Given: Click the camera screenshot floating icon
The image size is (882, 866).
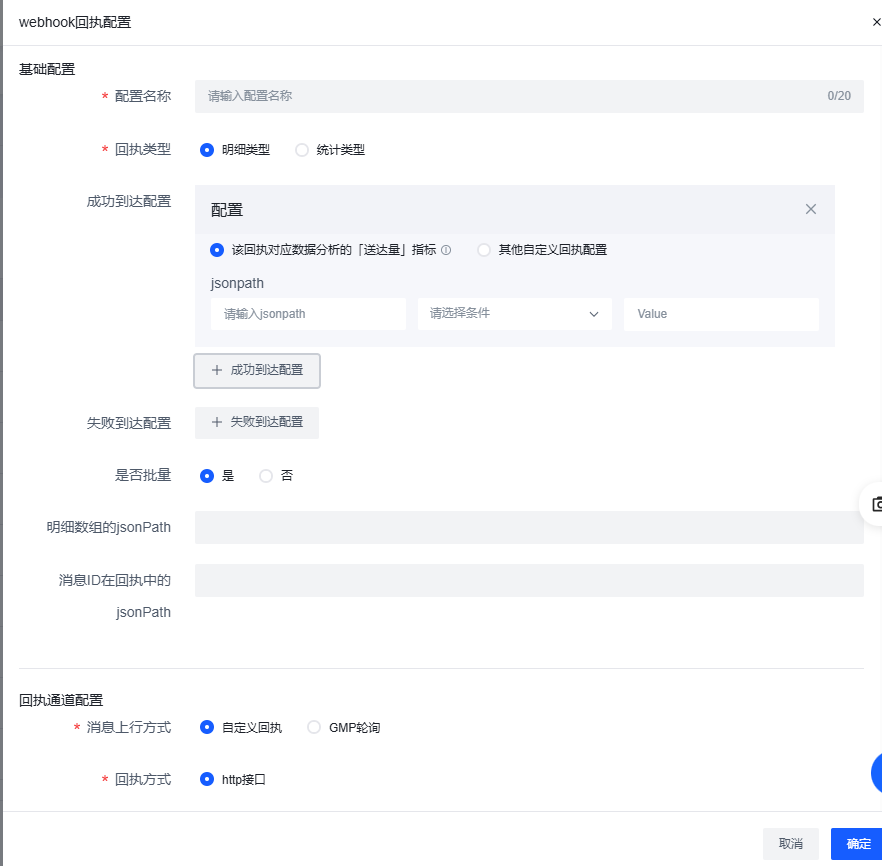Looking at the screenshot, I should pos(875,504).
